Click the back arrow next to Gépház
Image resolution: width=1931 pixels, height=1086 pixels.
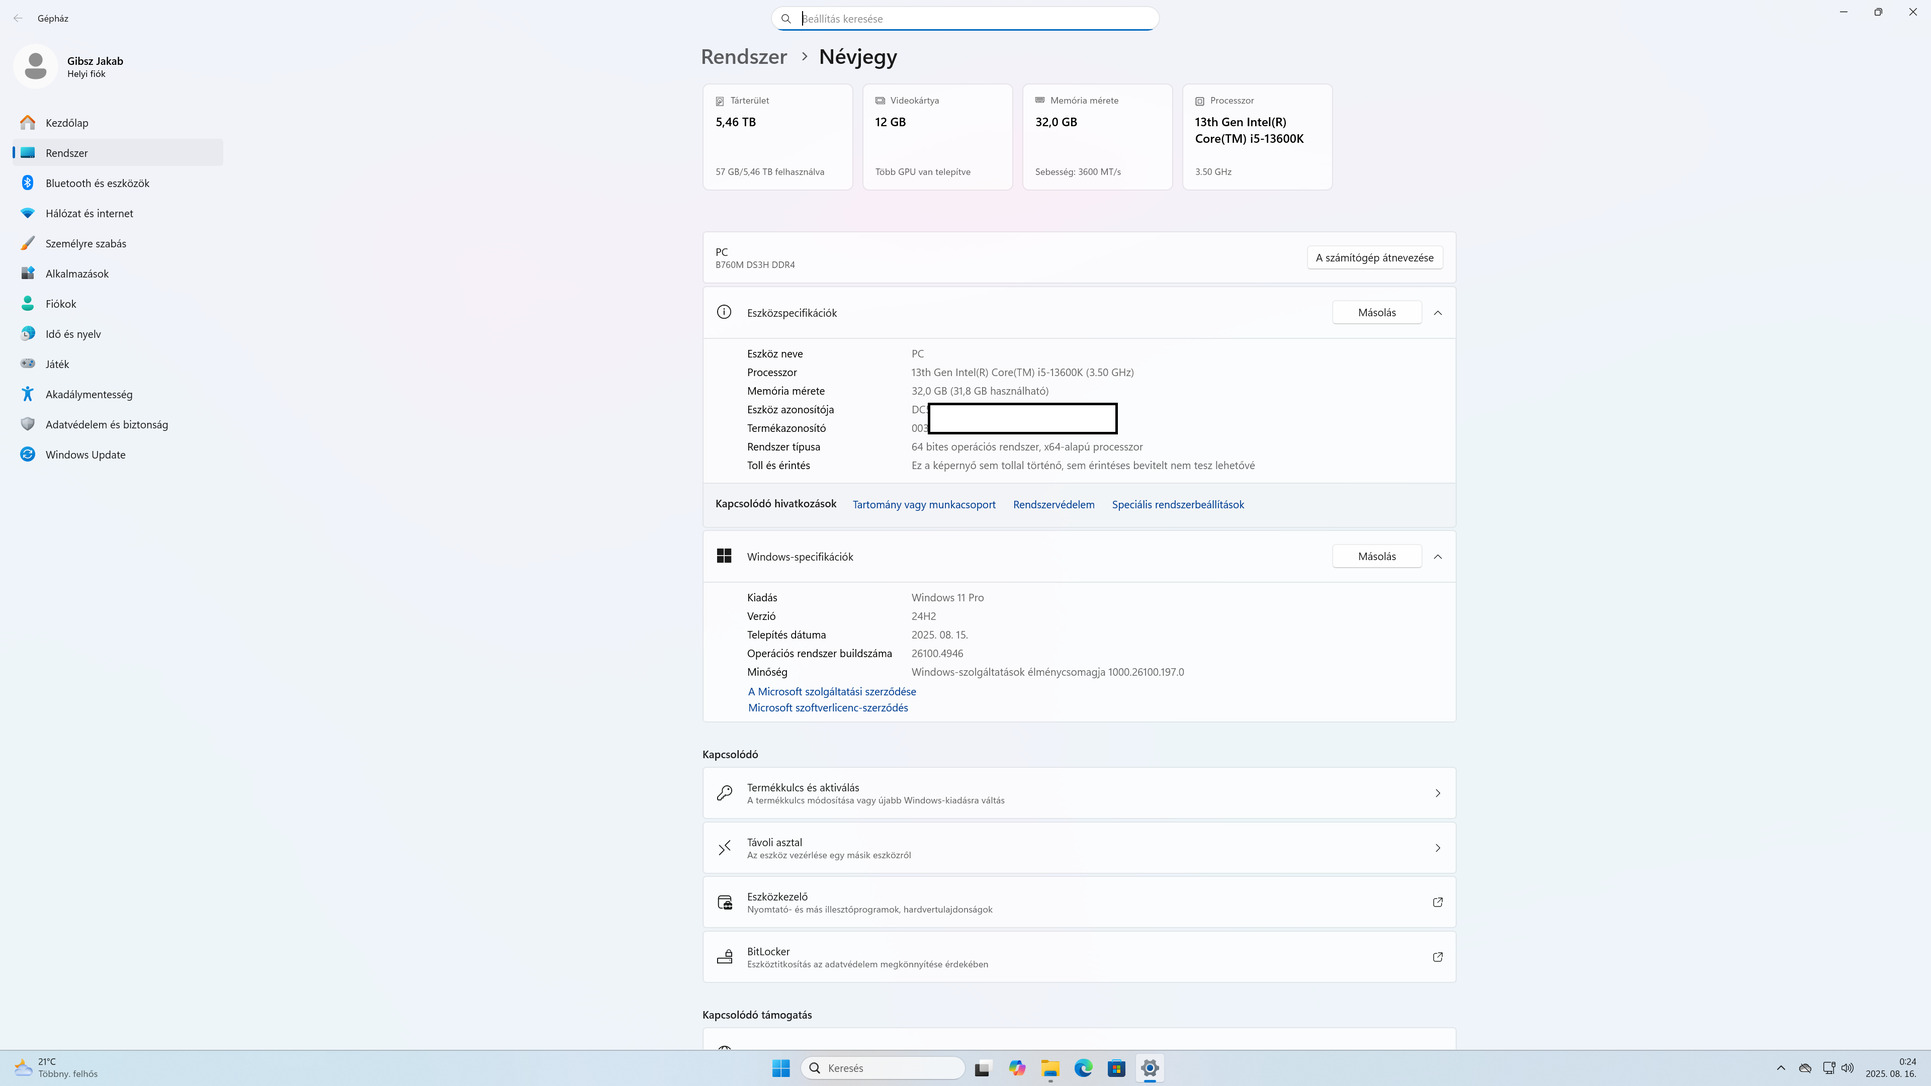coord(18,18)
